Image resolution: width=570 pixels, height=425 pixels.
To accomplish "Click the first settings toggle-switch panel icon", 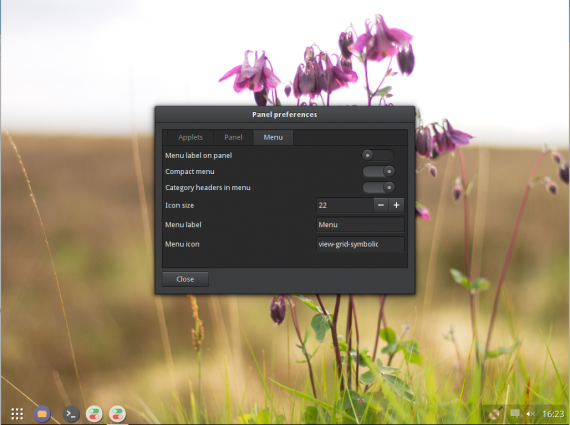I will tap(94, 414).
